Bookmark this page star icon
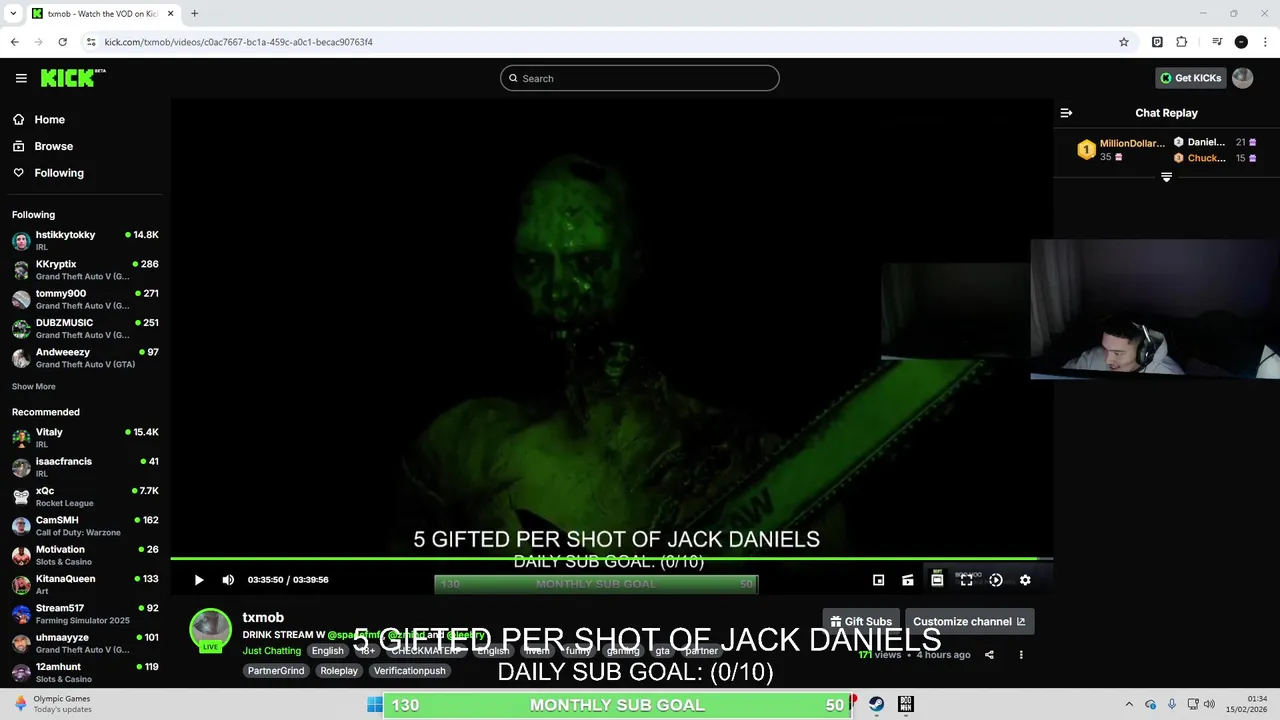Viewport: 1280px width, 720px height. click(1124, 42)
